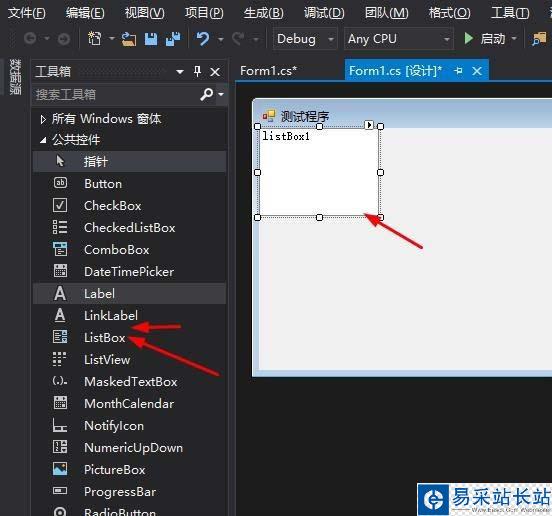Screen dimensions: 552x516
Task: Select the CheckBox control in toolbox
Action: pos(130,206)
